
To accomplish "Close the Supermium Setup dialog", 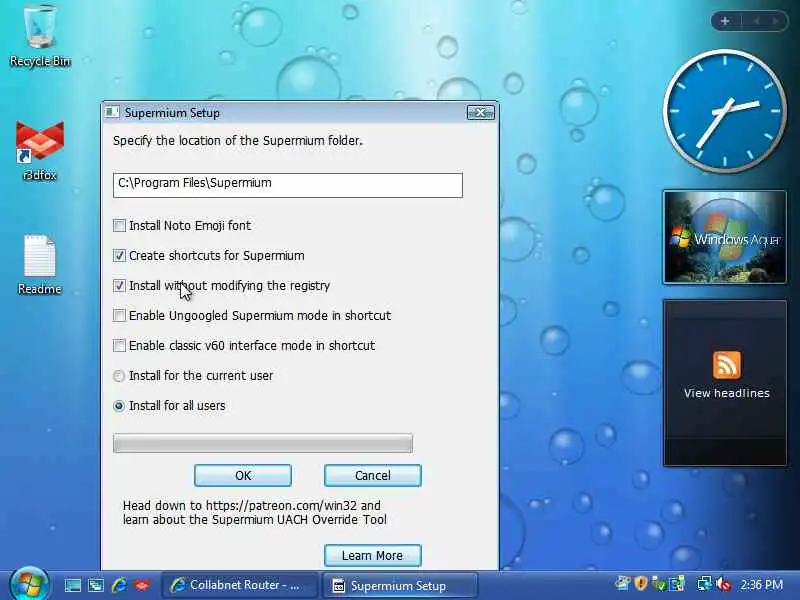I will [x=480, y=112].
